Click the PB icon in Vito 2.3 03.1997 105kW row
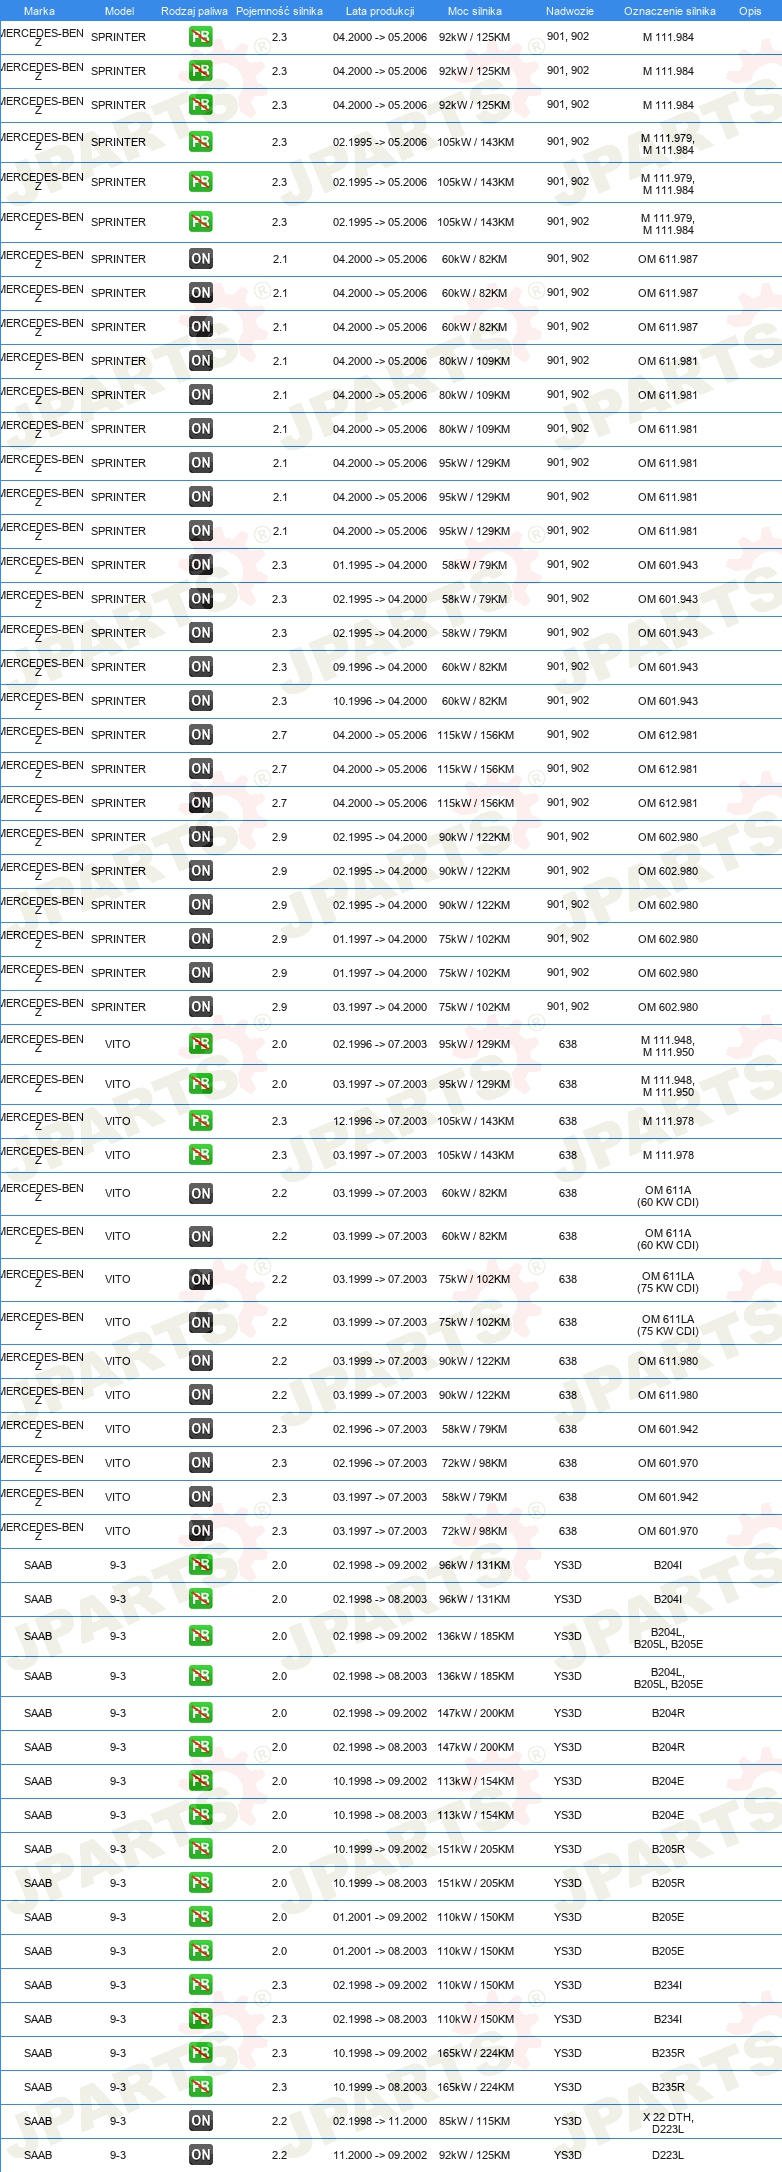 pyautogui.click(x=201, y=1155)
